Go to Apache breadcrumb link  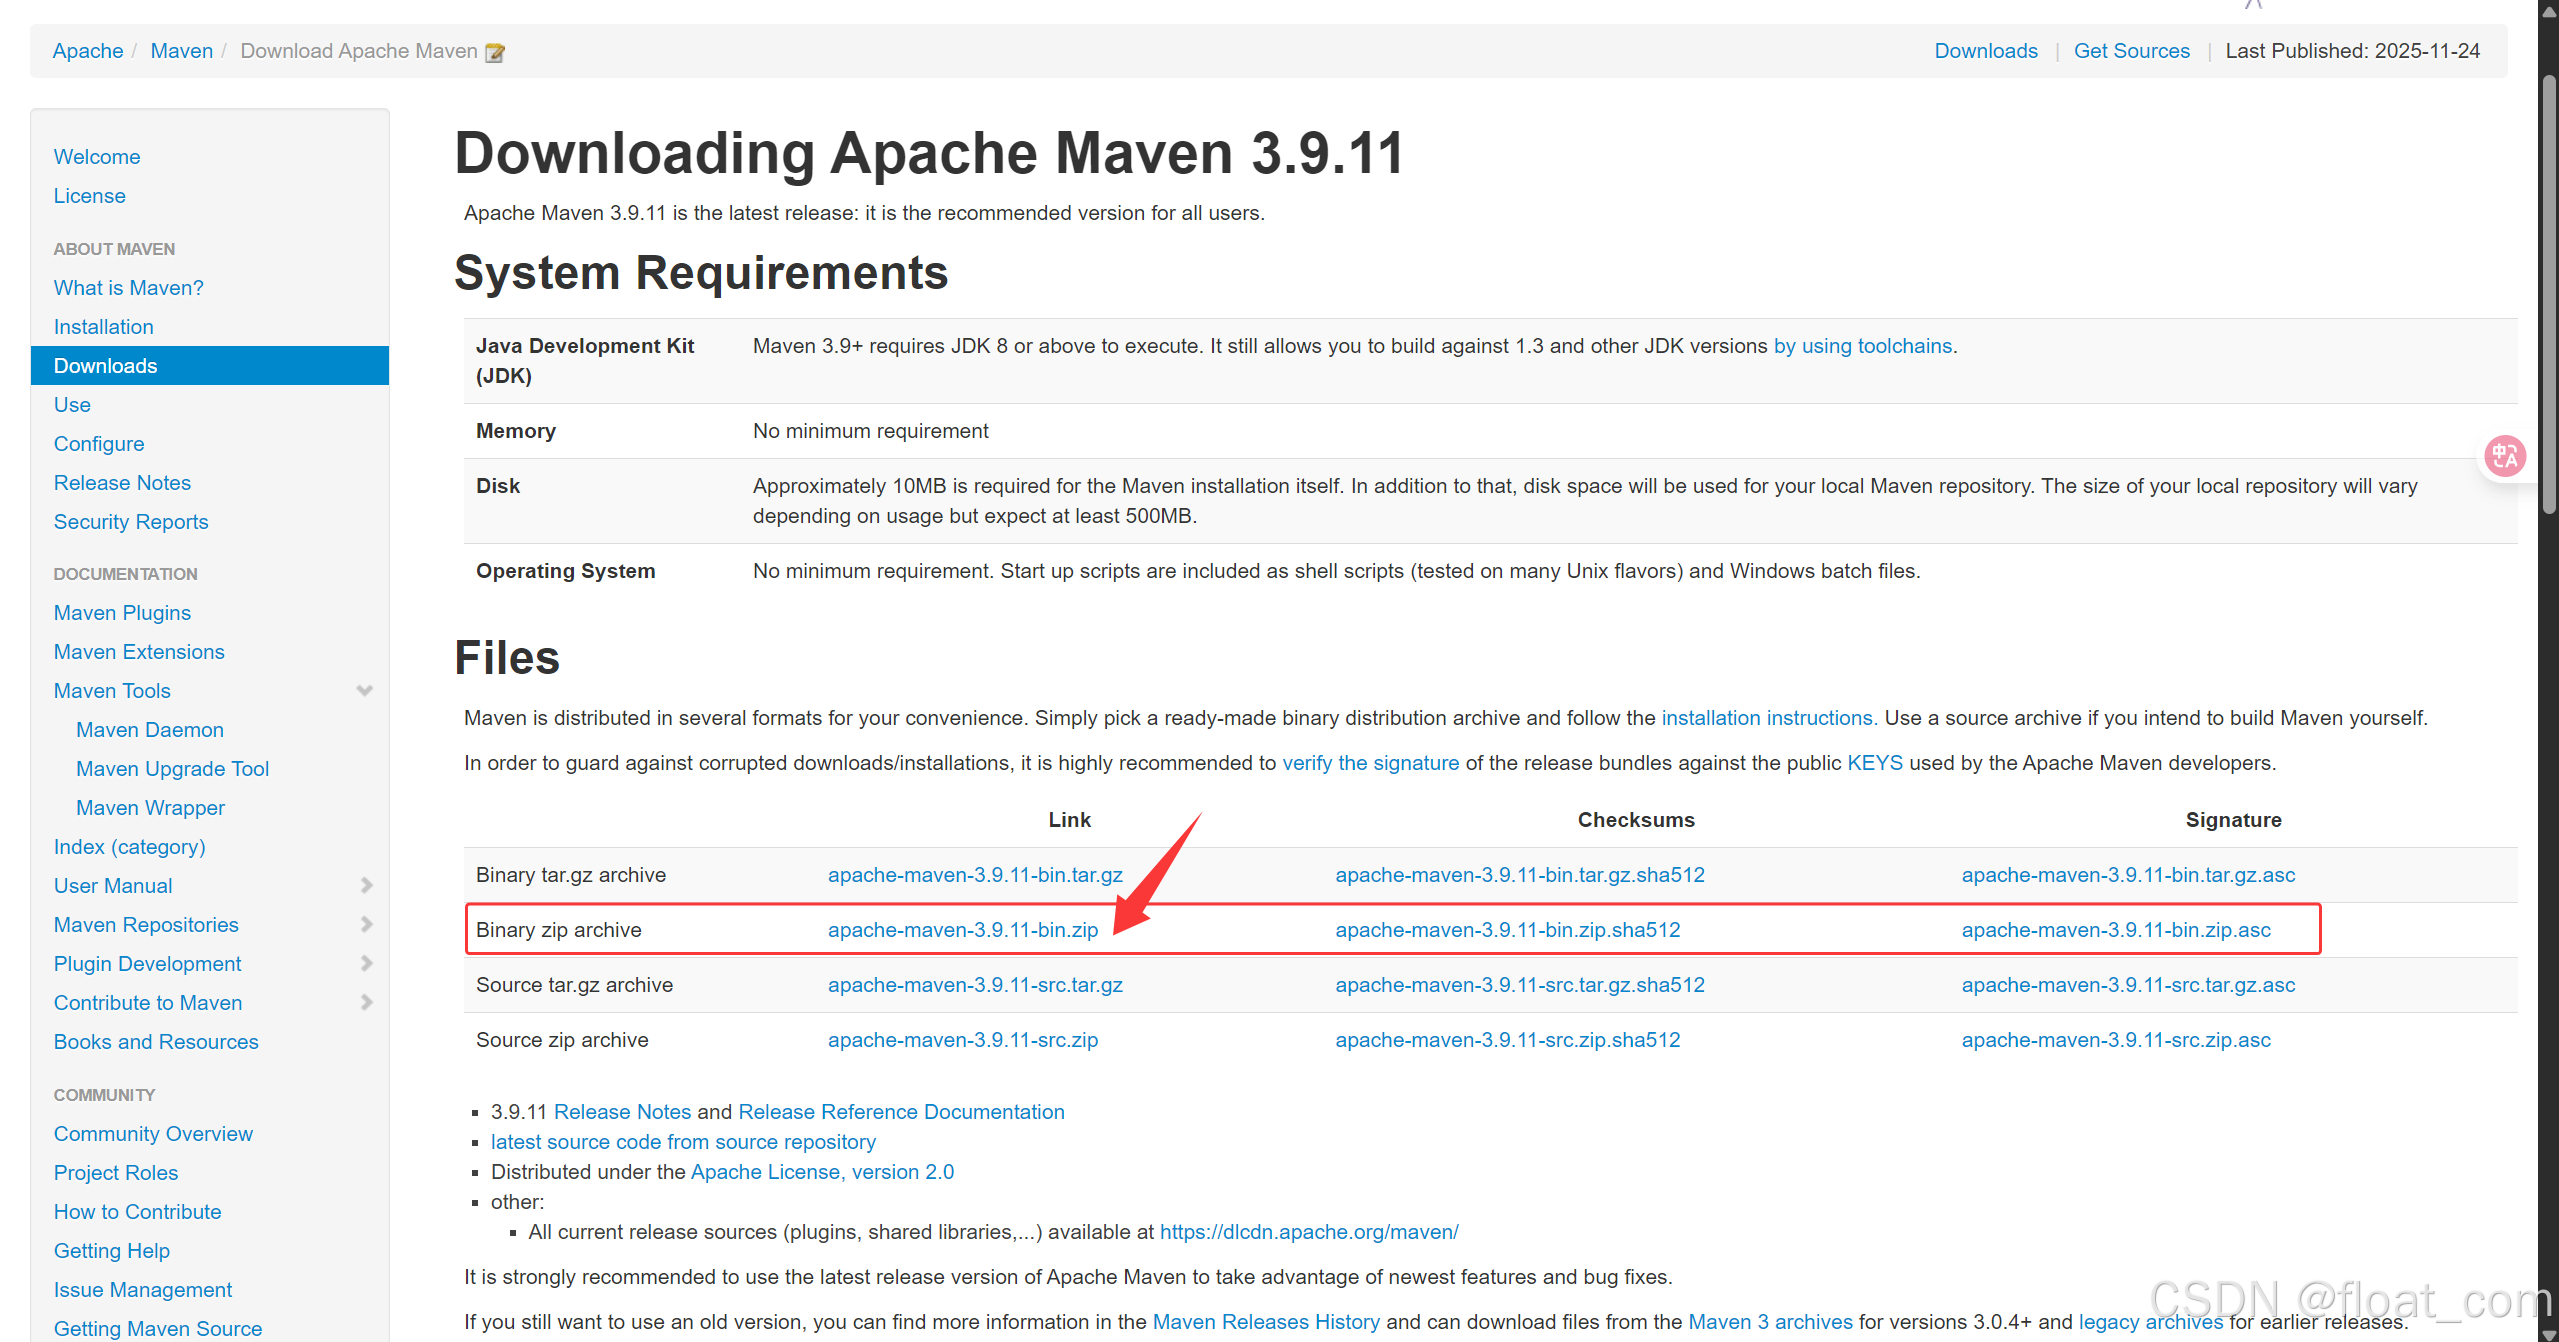click(x=88, y=51)
